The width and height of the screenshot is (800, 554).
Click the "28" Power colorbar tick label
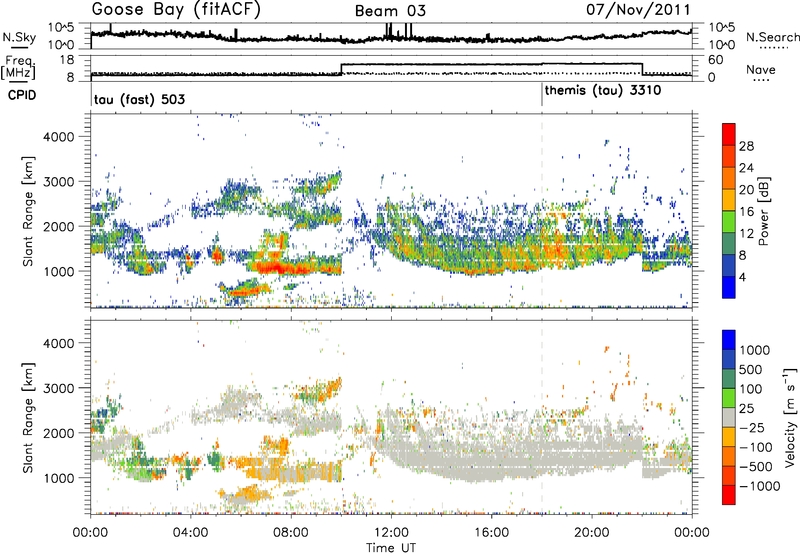point(746,146)
